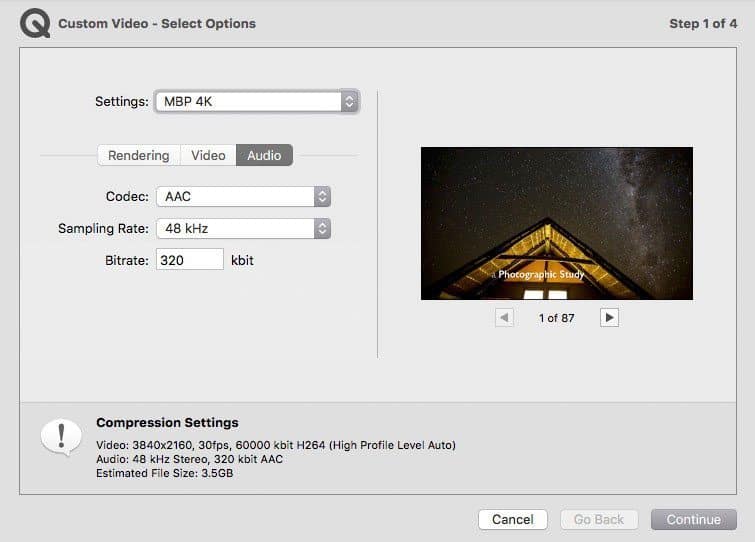Click the Go Back button
Viewport: 755px width, 542px height.
598,519
